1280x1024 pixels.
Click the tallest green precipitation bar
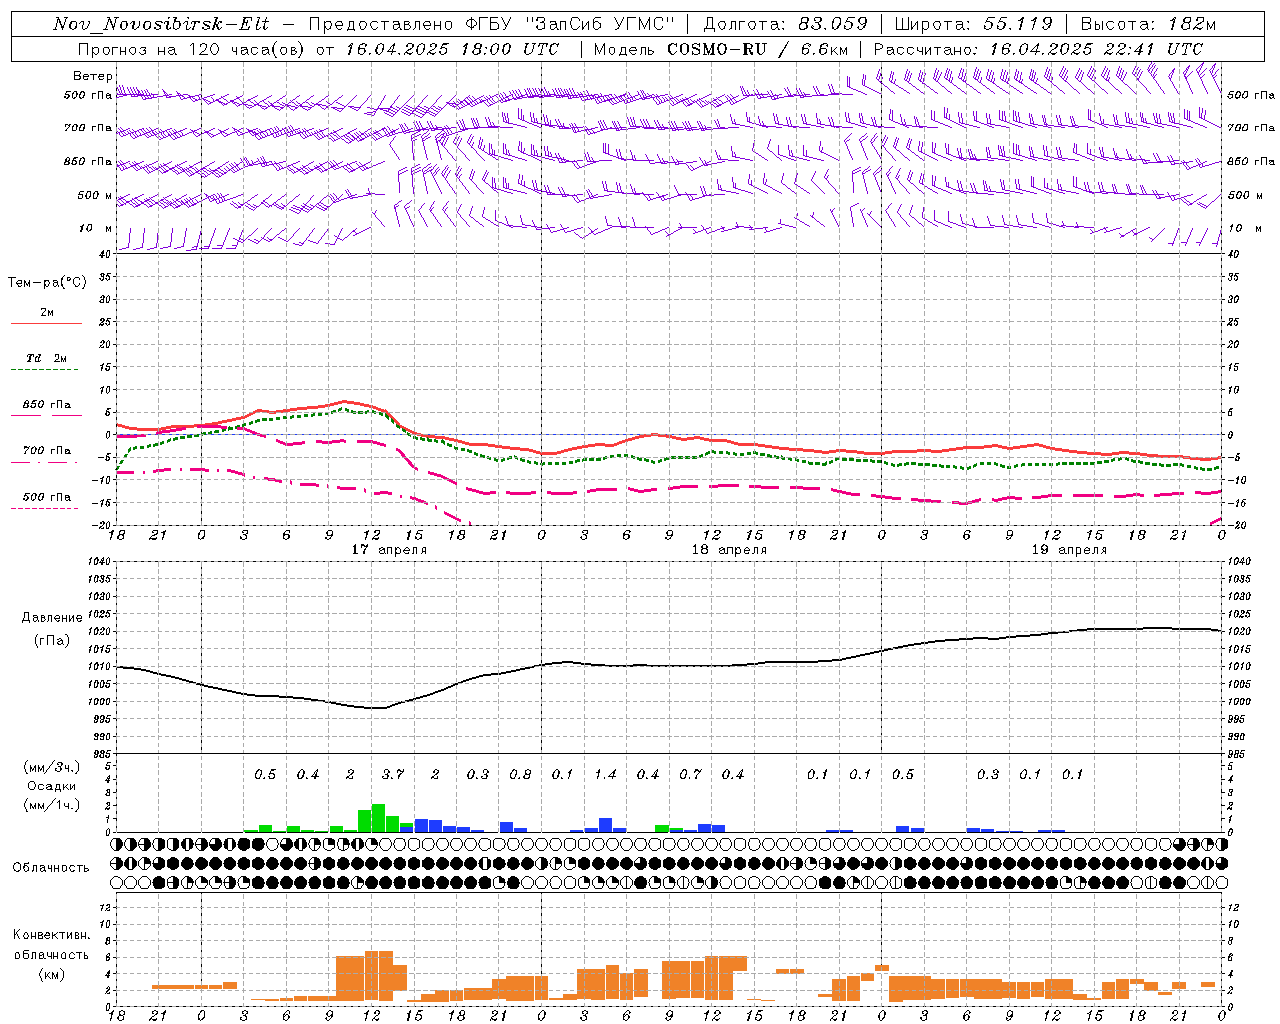[x=378, y=818]
